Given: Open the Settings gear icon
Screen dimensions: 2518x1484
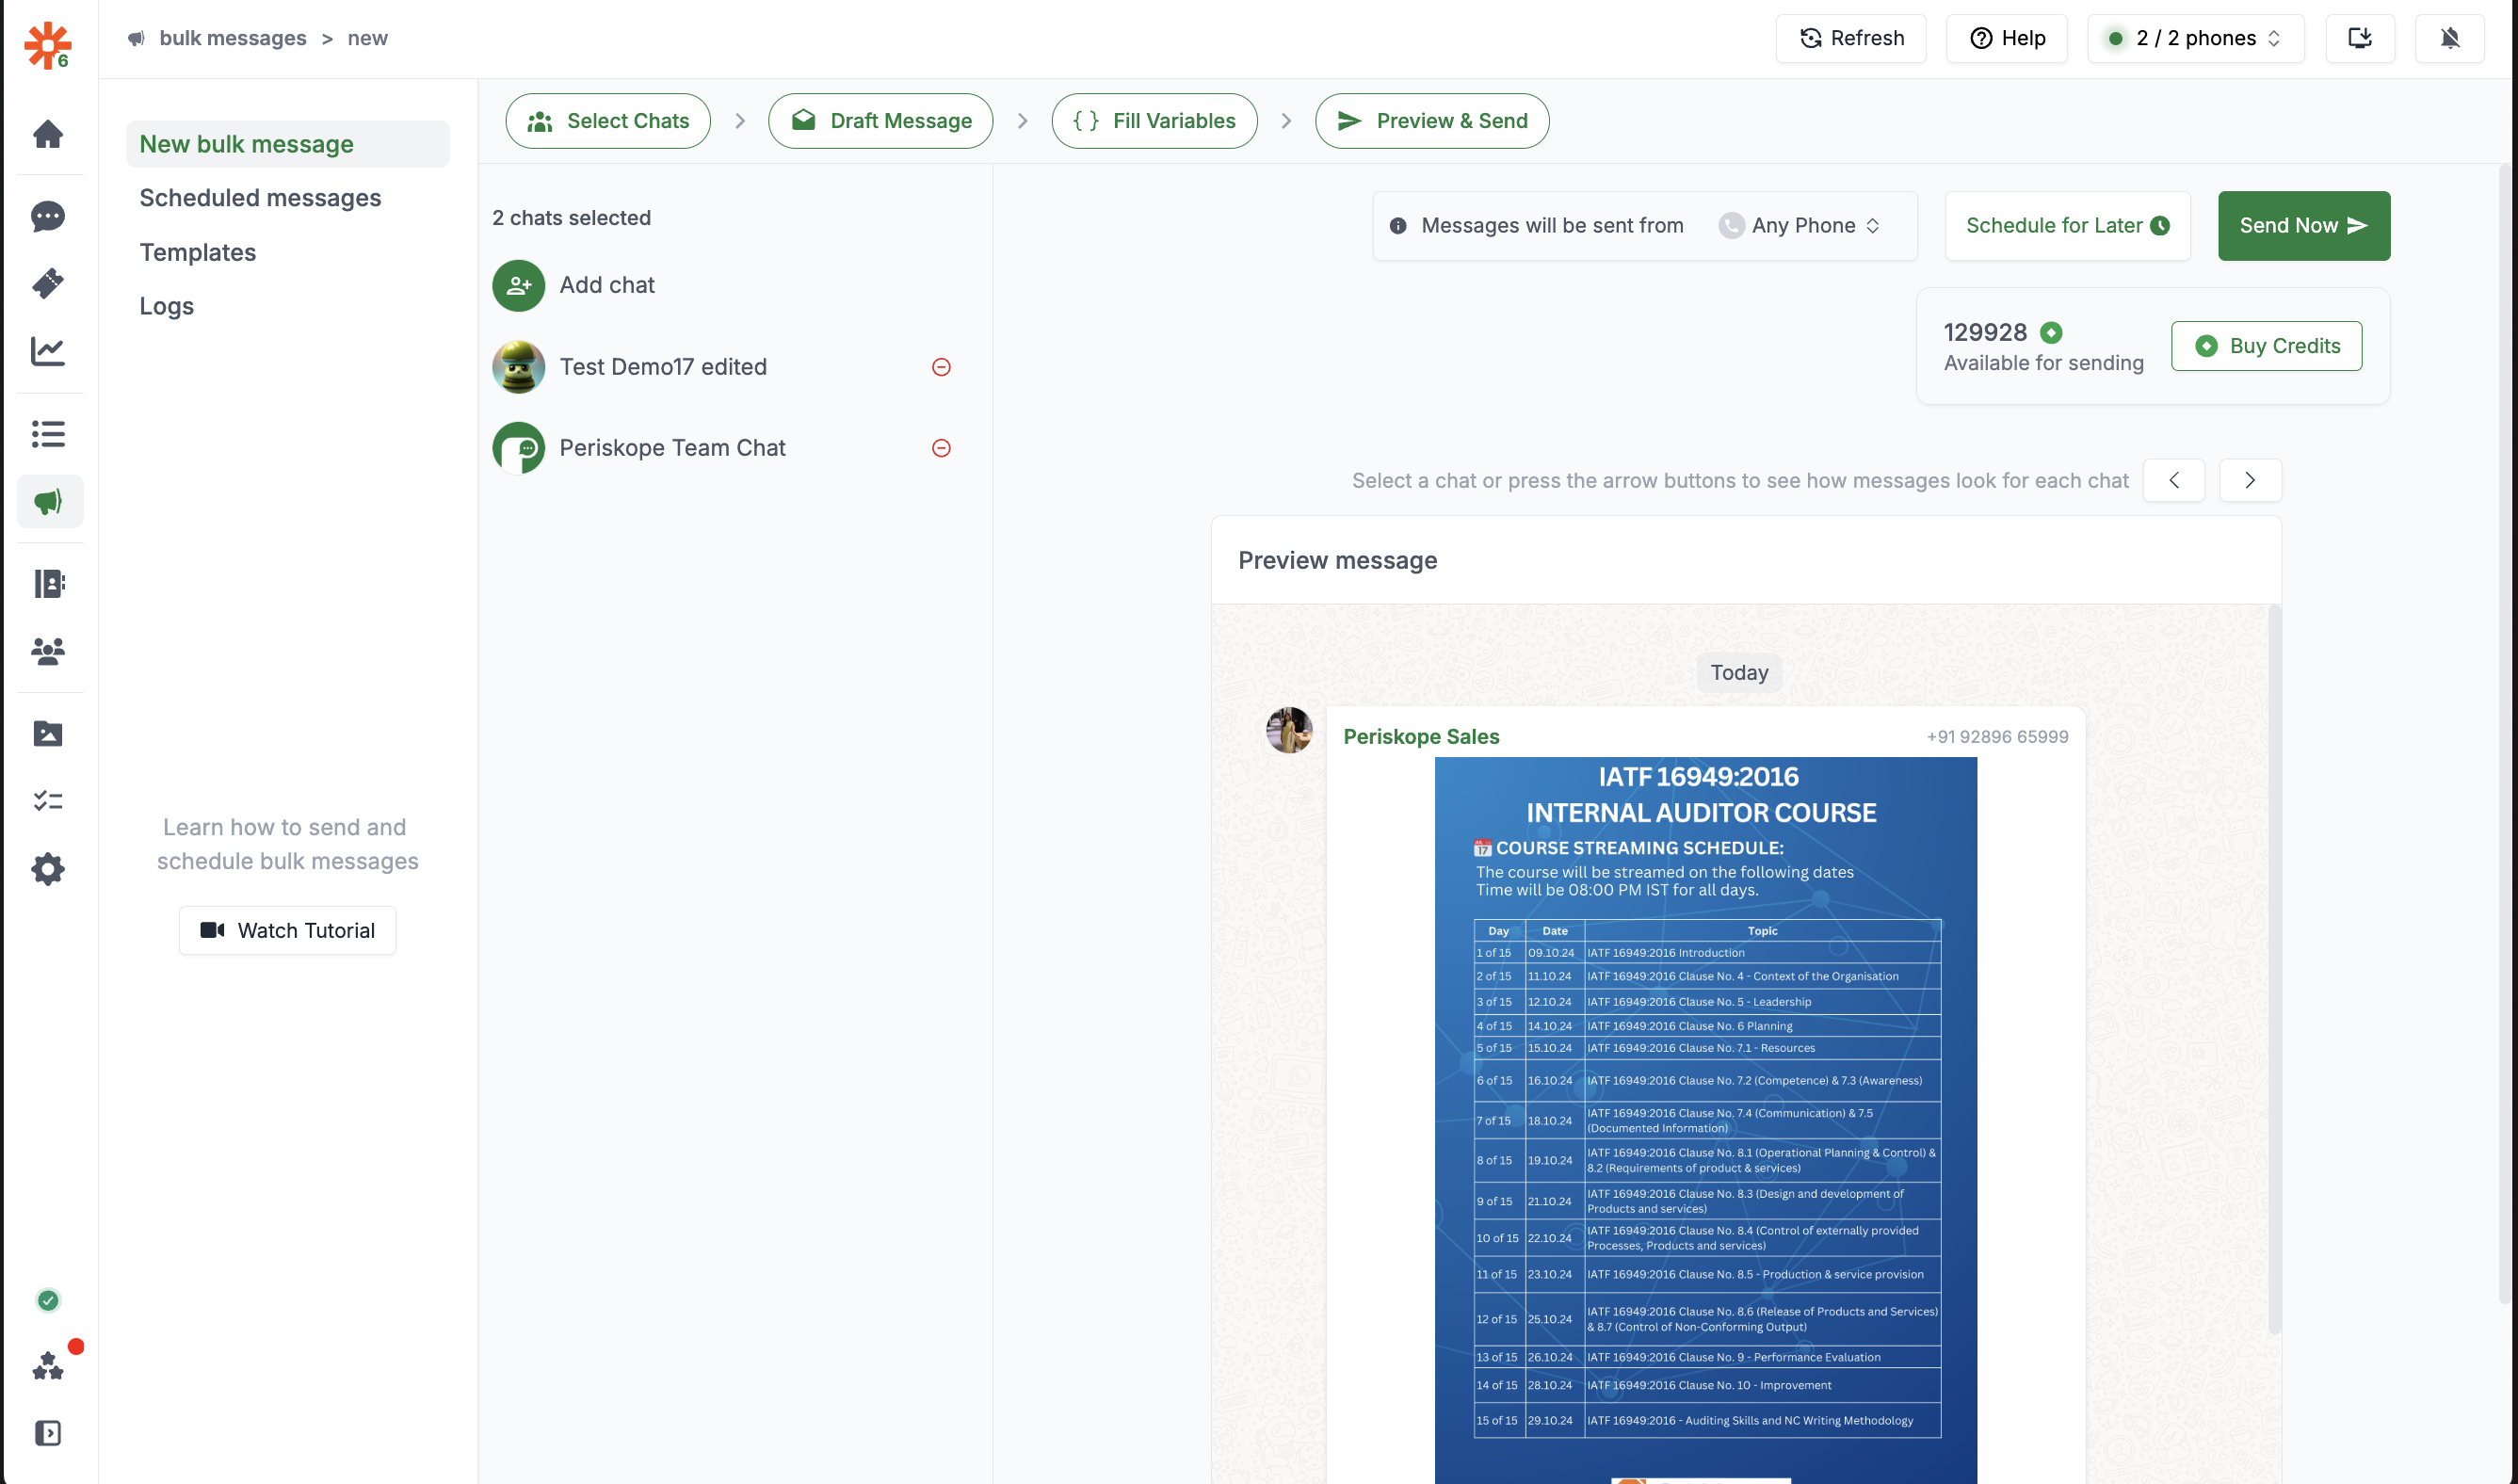Looking at the screenshot, I should pyautogui.click(x=48, y=869).
